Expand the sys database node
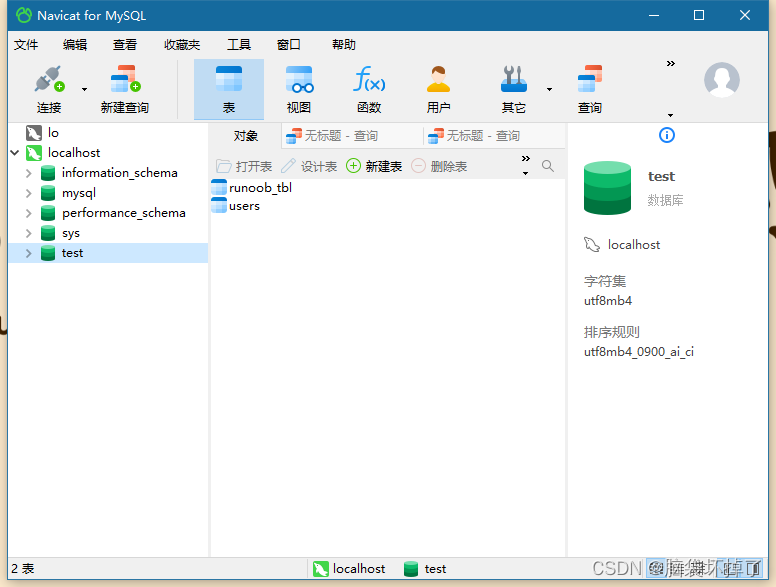Viewport: 776px width, 587px height. pos(29,233)
